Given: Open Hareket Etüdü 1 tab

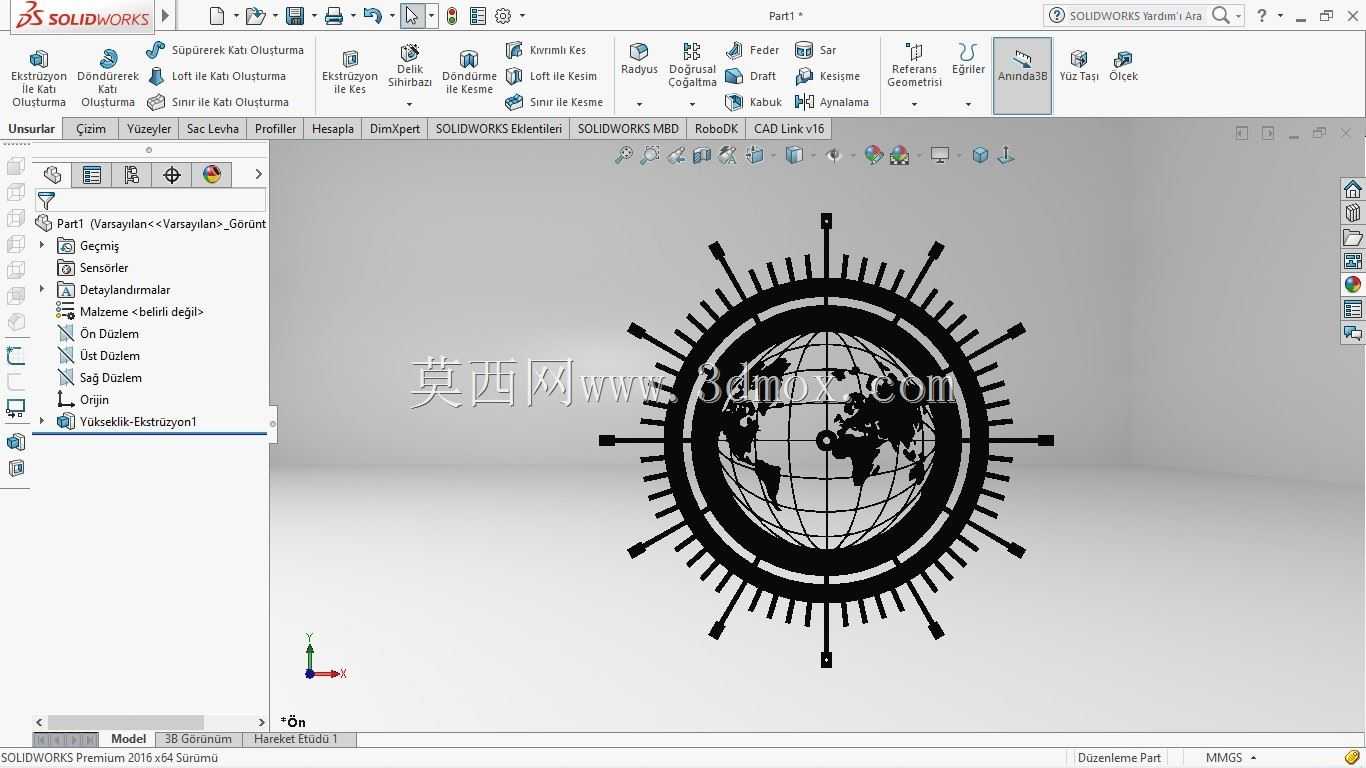Looking at the screenshot, I should [296, 739].
